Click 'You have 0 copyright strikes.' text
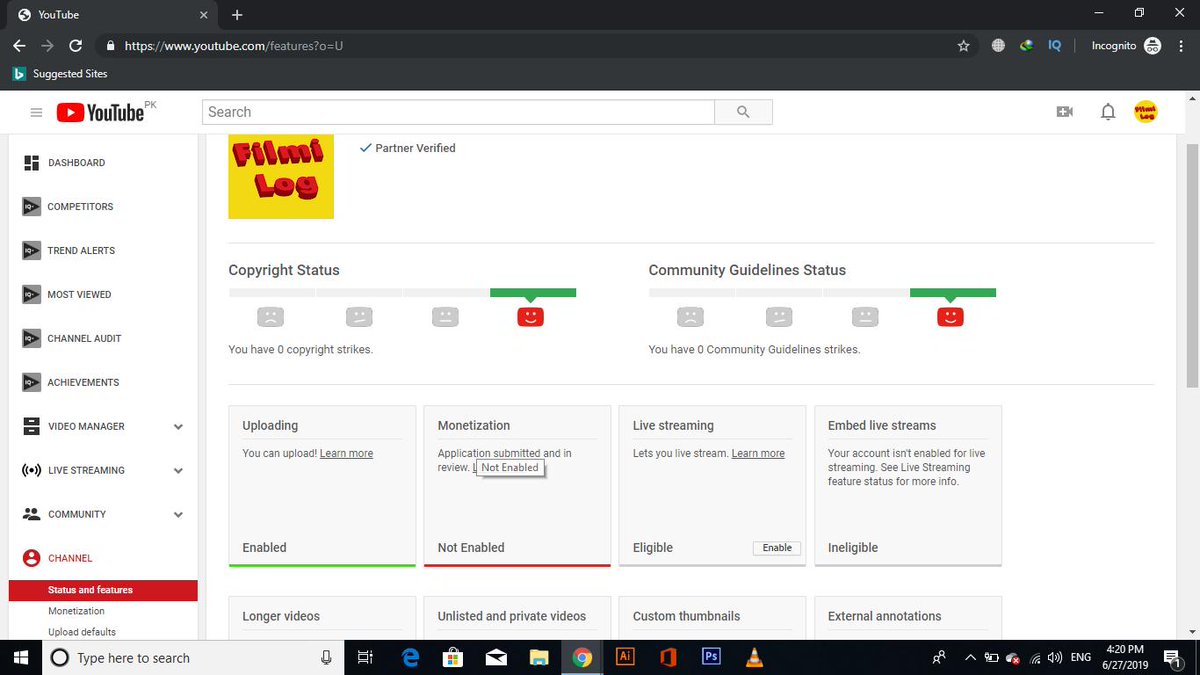1200x675 pixels. tap(301, 350)
